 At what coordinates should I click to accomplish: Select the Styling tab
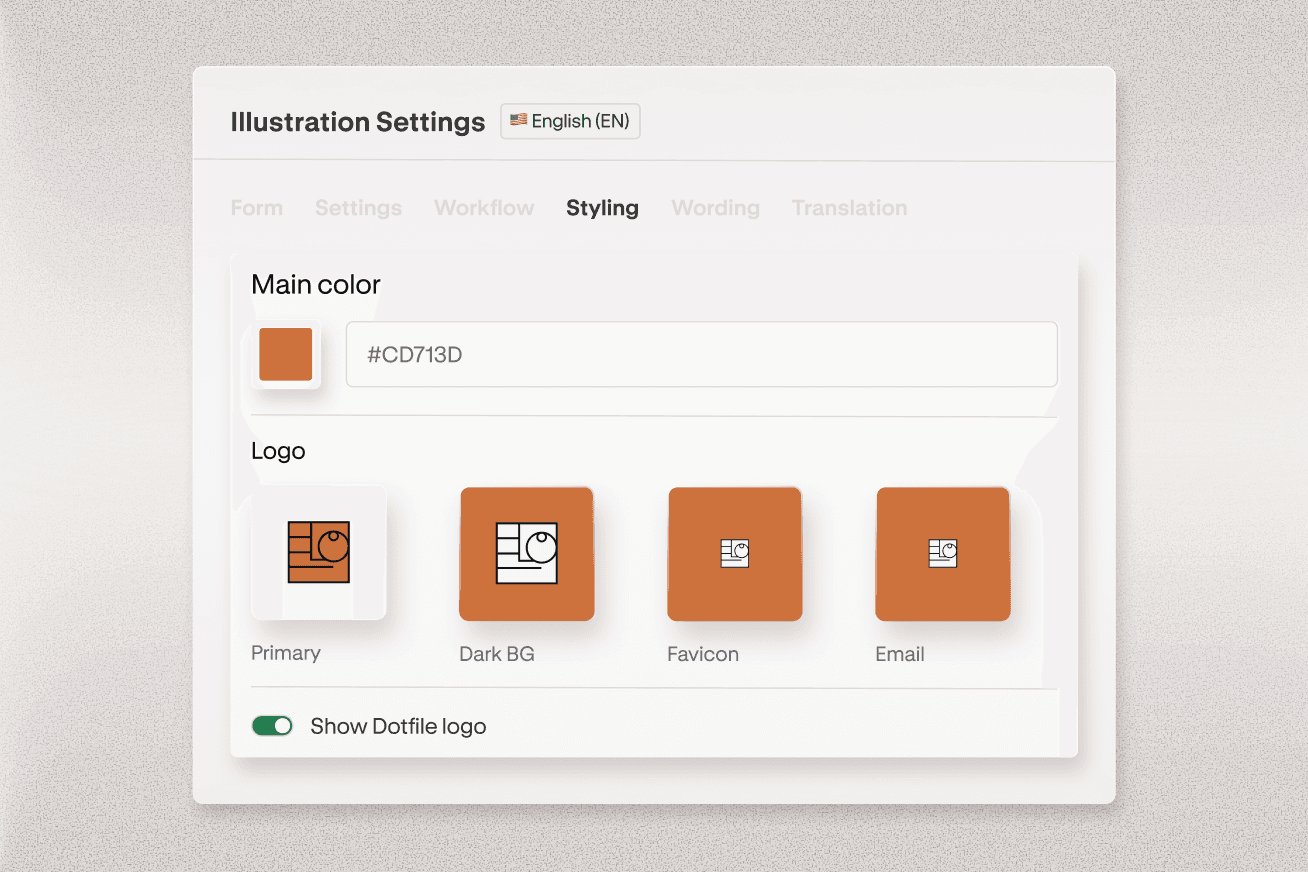pyautogui.click(x=602, y=208)
